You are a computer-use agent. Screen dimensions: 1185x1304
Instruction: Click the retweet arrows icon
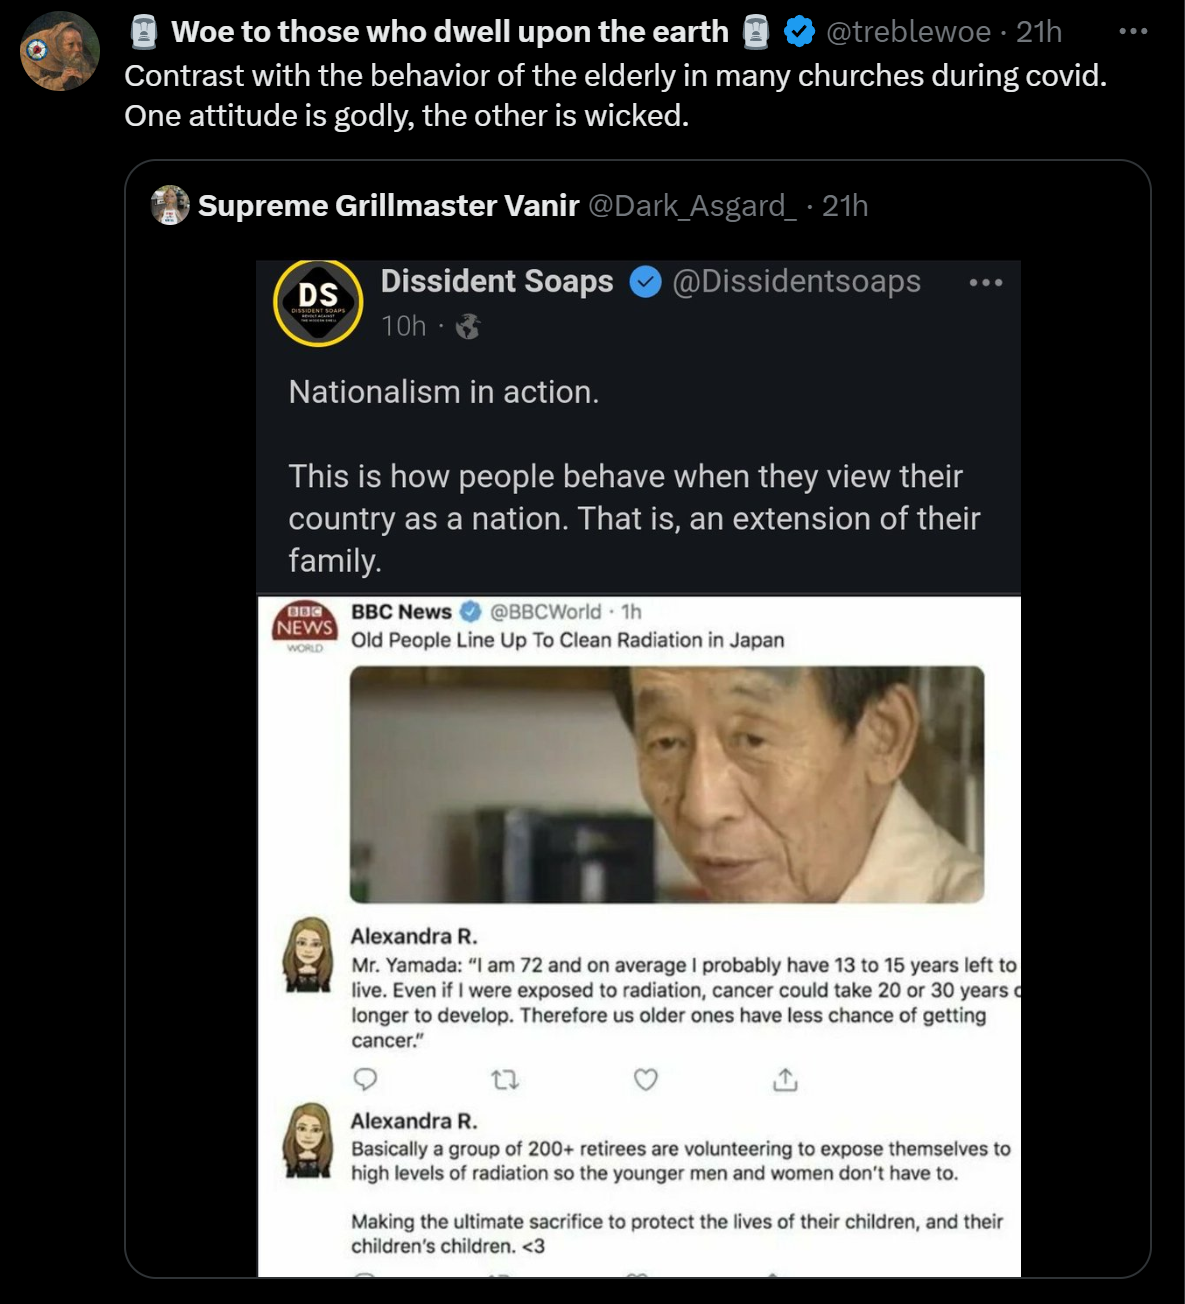[x=506, y=1079]
